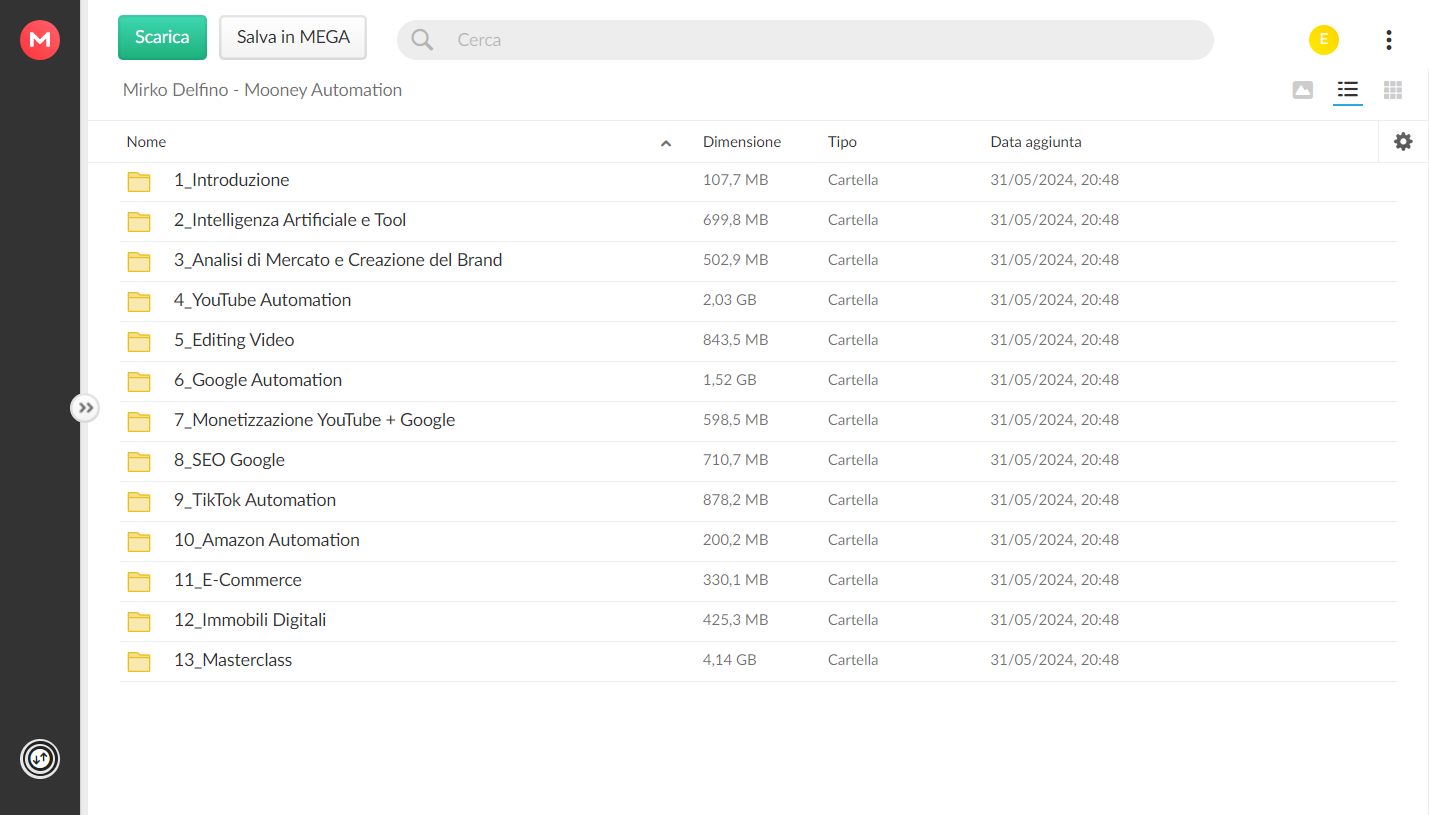1429x815 pixels.
Task: Click the 1,52 GB size cell
Action: (x=730, y=380)
